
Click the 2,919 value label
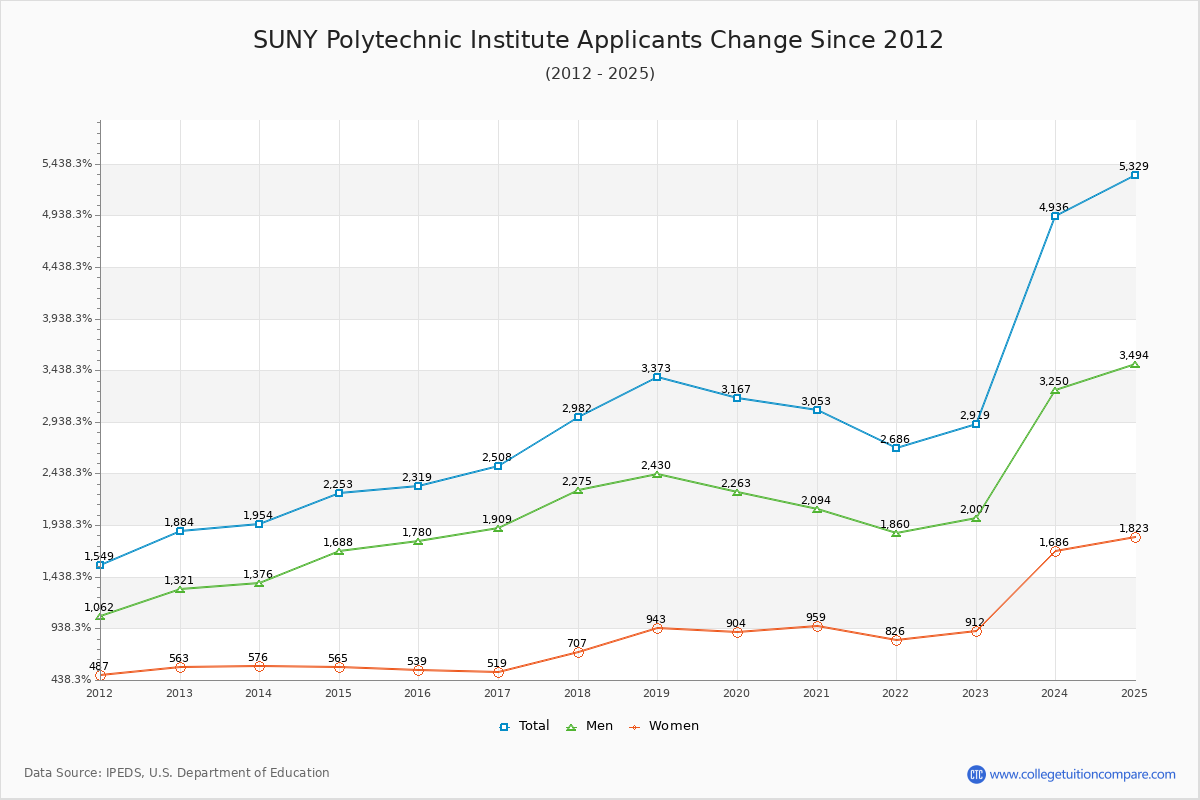(x=975, y=415)
